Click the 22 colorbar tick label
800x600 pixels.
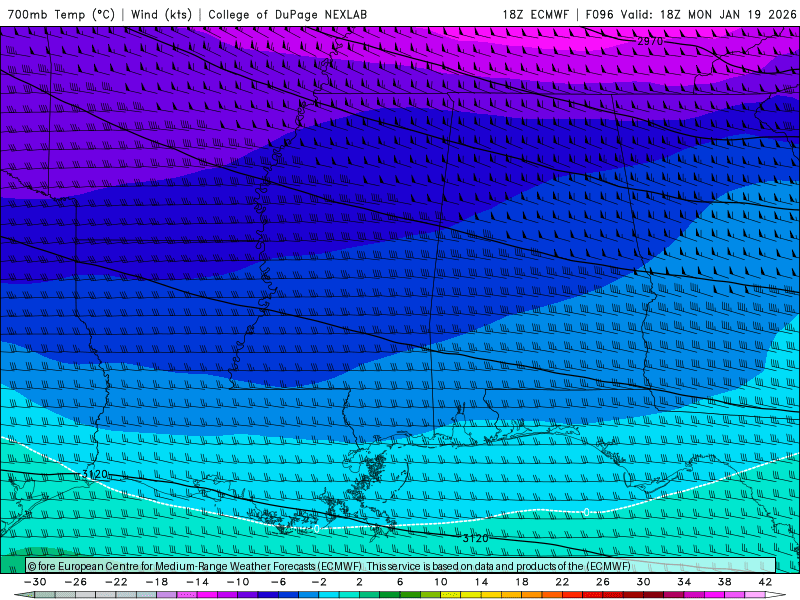coord(562,582)
